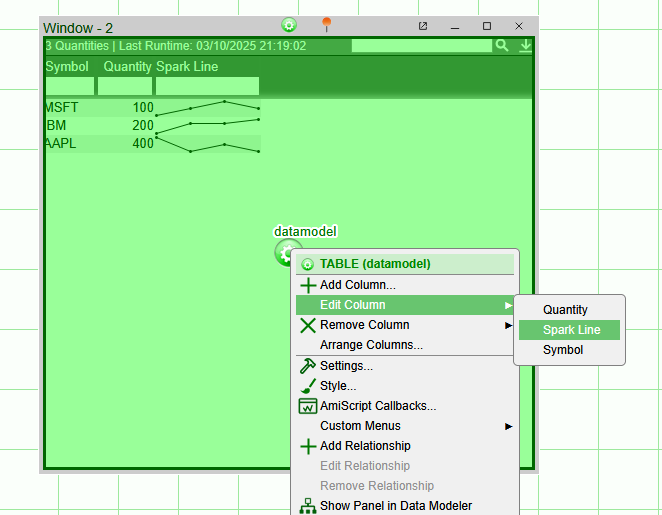
Task: Select Show Panel in Data Modeler
Action: 395,506
